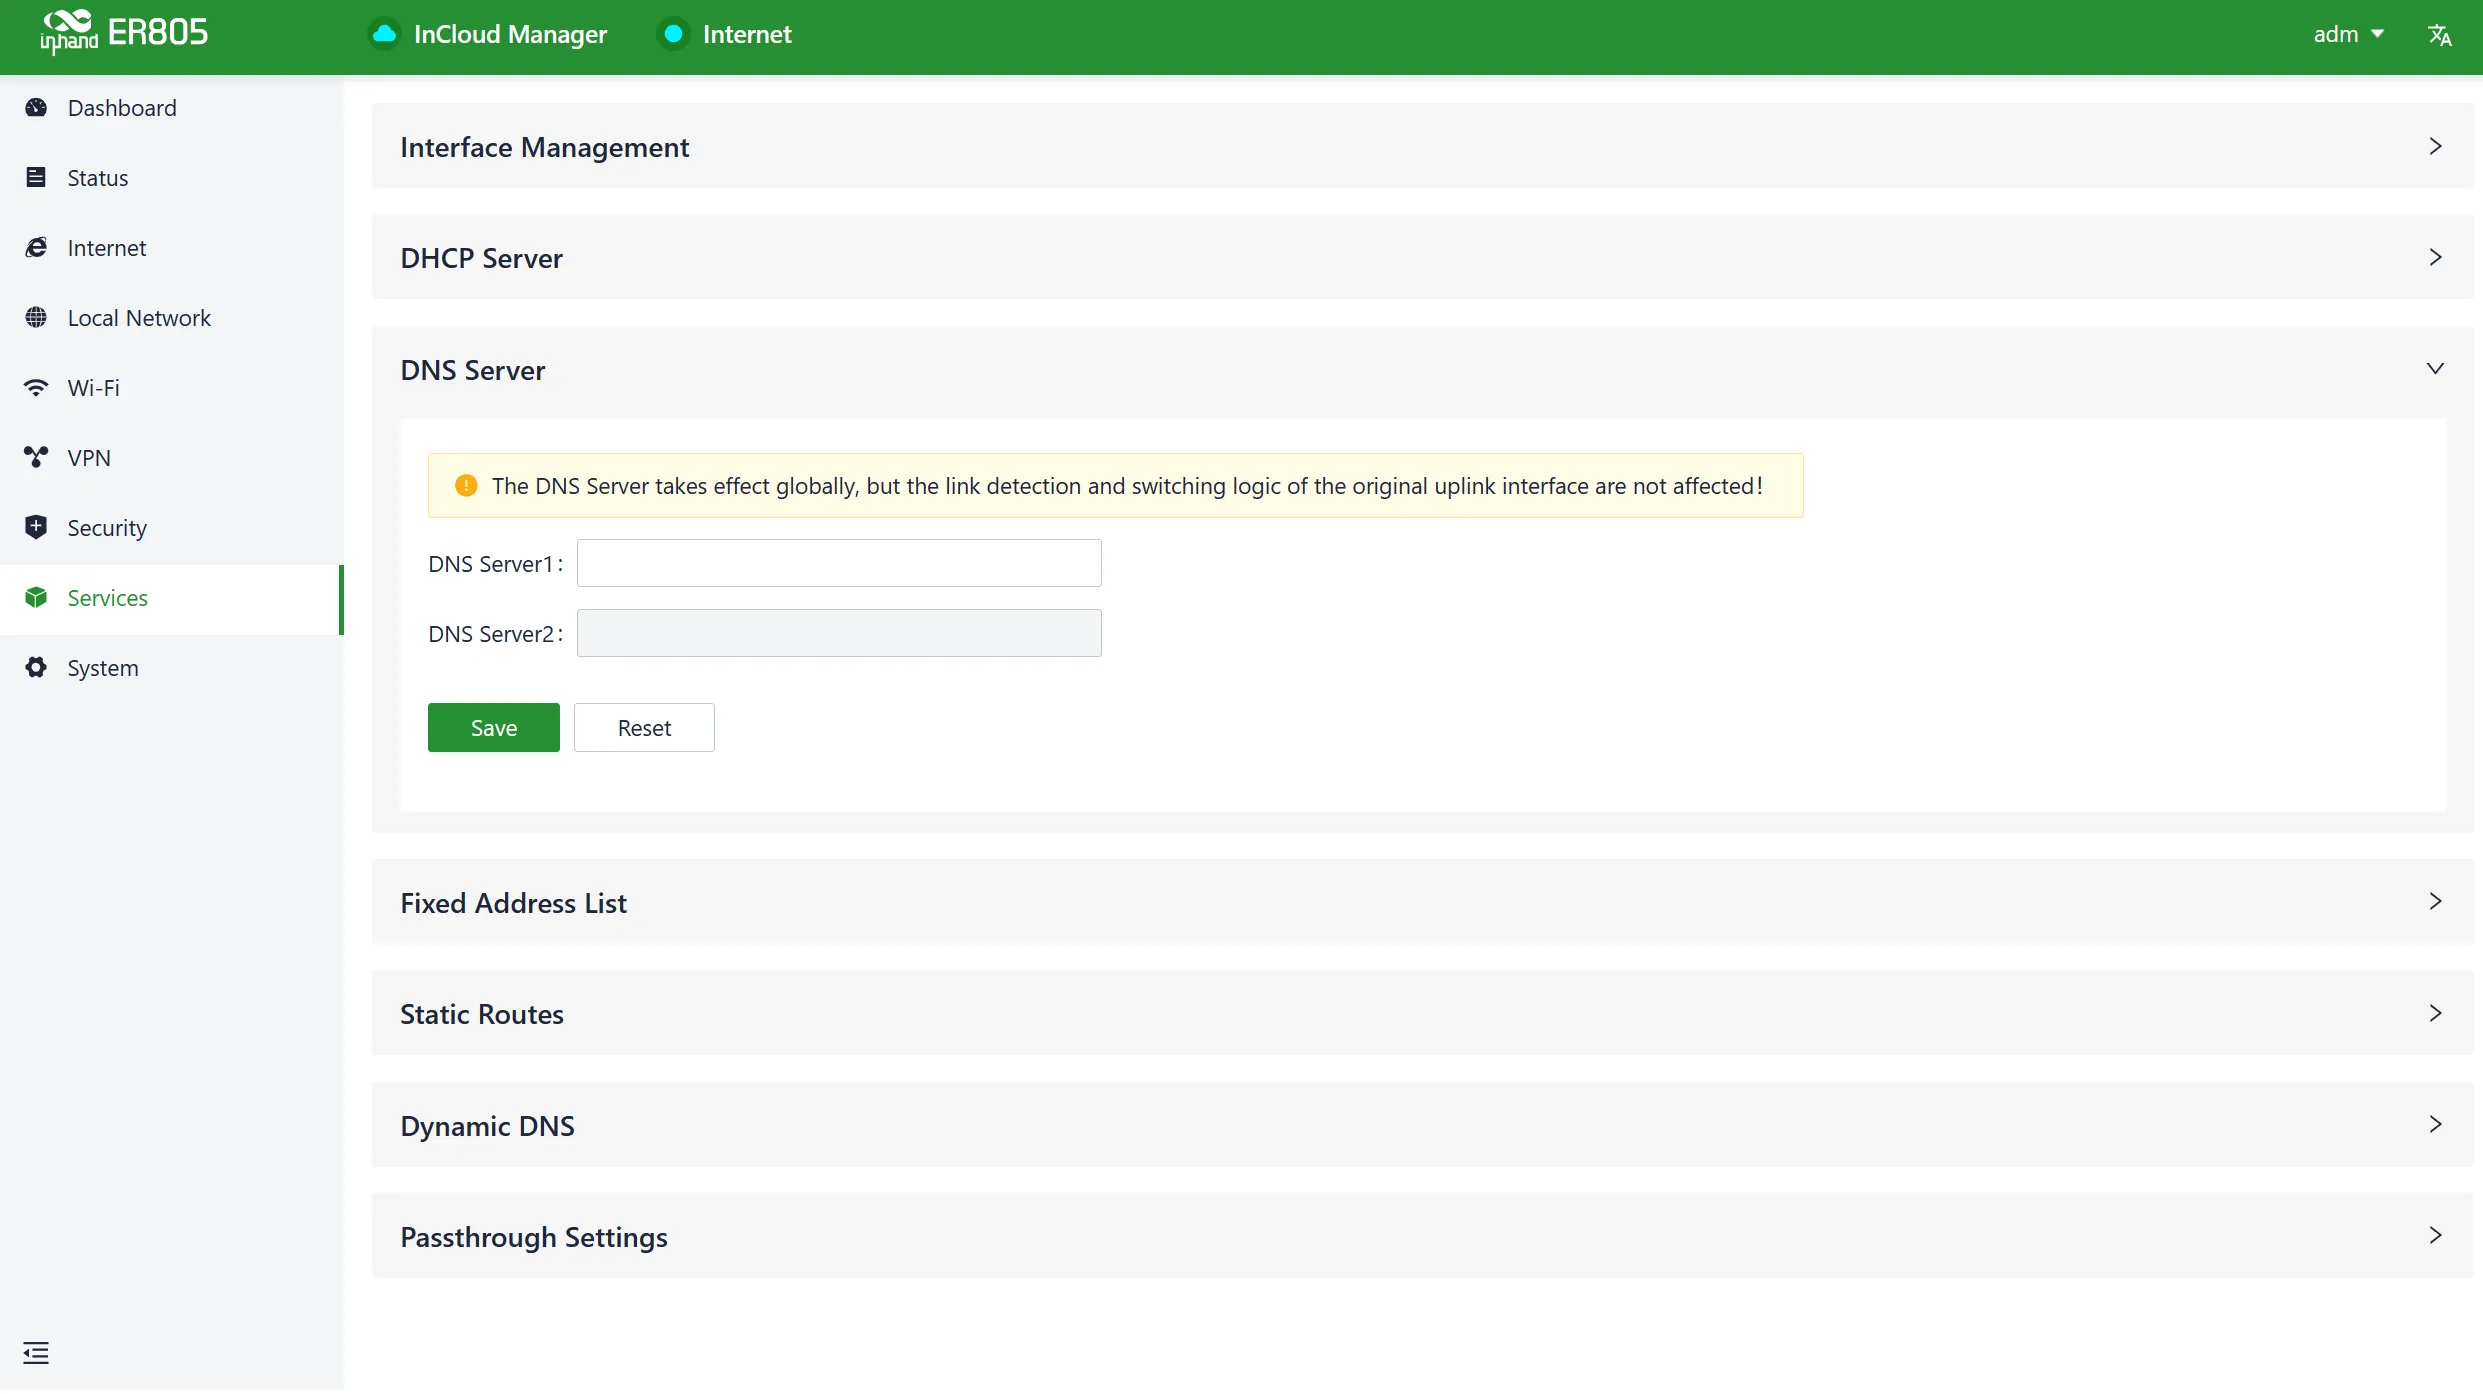Click the orange warning icon in DNS notice
Viewport: 2483px width, 1394px height.
click(466, 485)
